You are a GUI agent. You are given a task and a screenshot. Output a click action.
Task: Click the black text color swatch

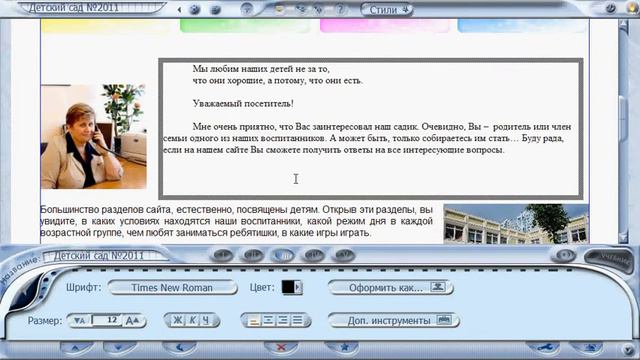(288, 287)
